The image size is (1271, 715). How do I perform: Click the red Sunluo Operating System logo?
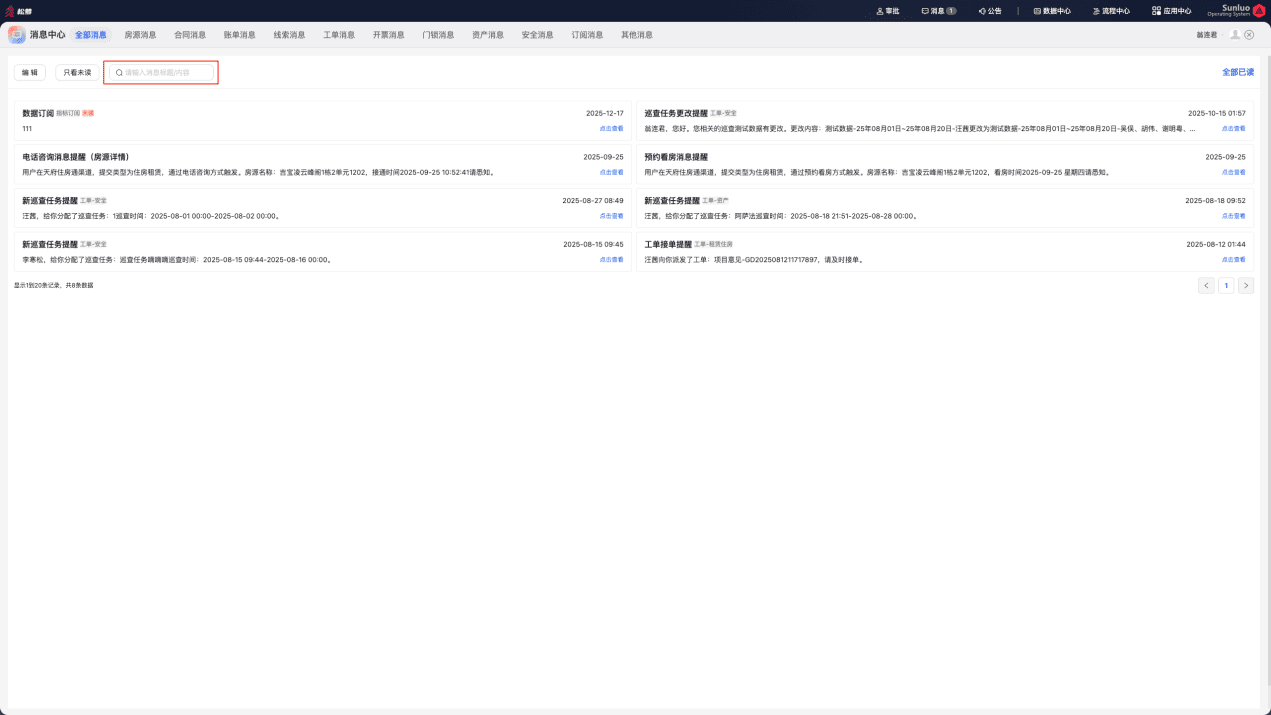pos(1259,11)
